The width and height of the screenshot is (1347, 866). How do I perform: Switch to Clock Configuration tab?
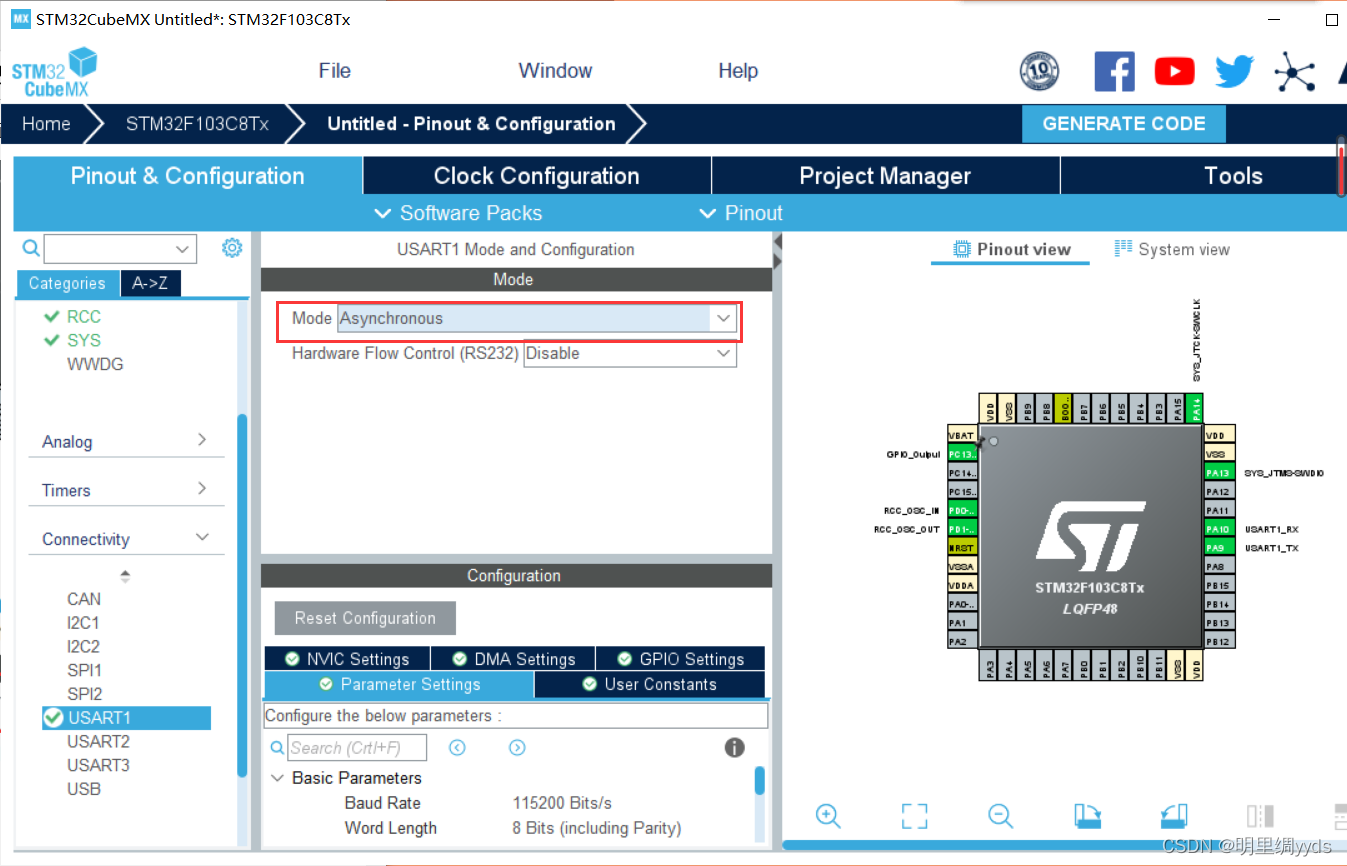[x=537, y=176]
